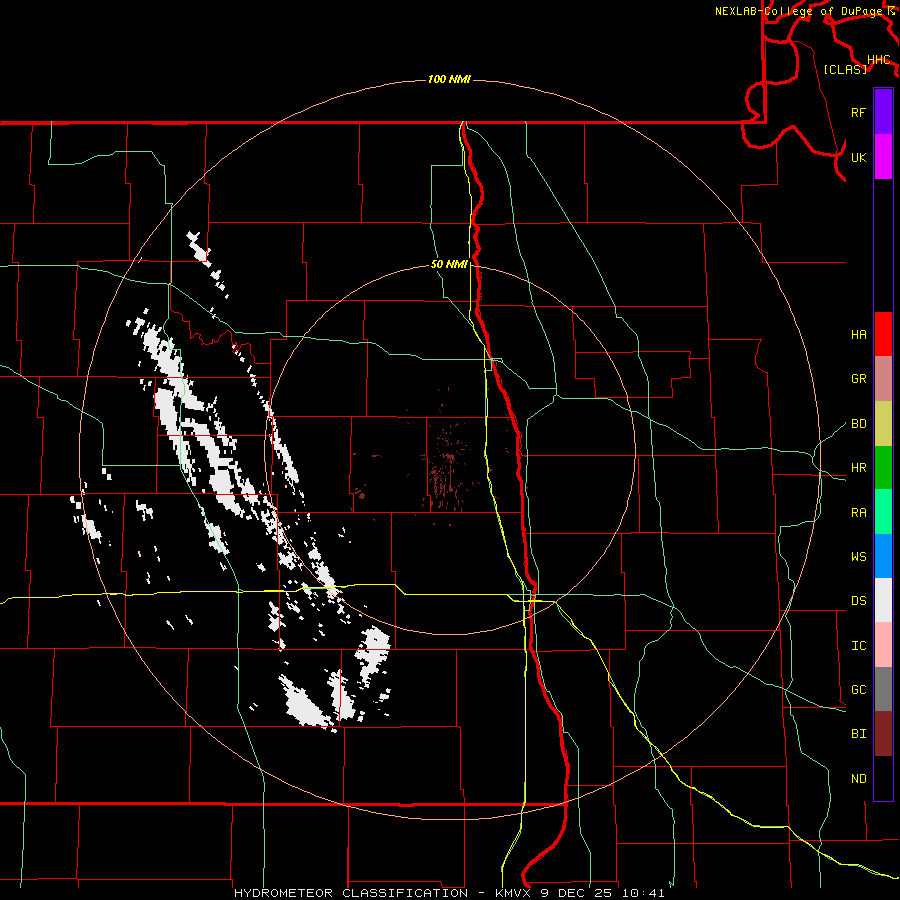Click the RA bright green legend swatch
Image resolution: width=900 pixels, height=900 pixels.
click(883, 512)
